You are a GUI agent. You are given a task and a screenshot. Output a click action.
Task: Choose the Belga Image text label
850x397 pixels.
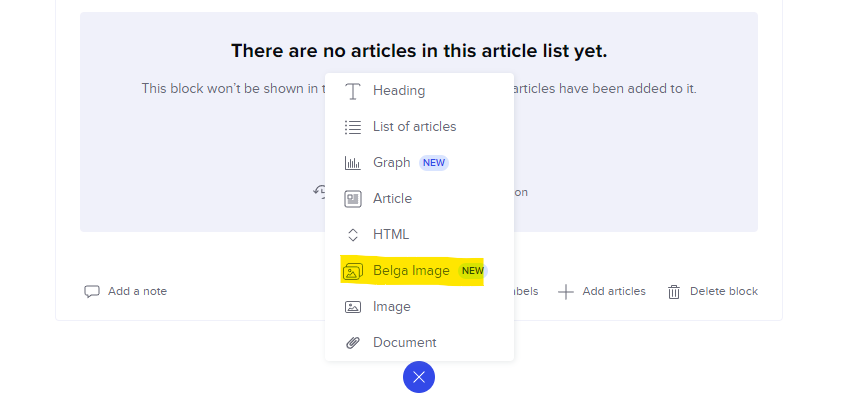[411, 271]
